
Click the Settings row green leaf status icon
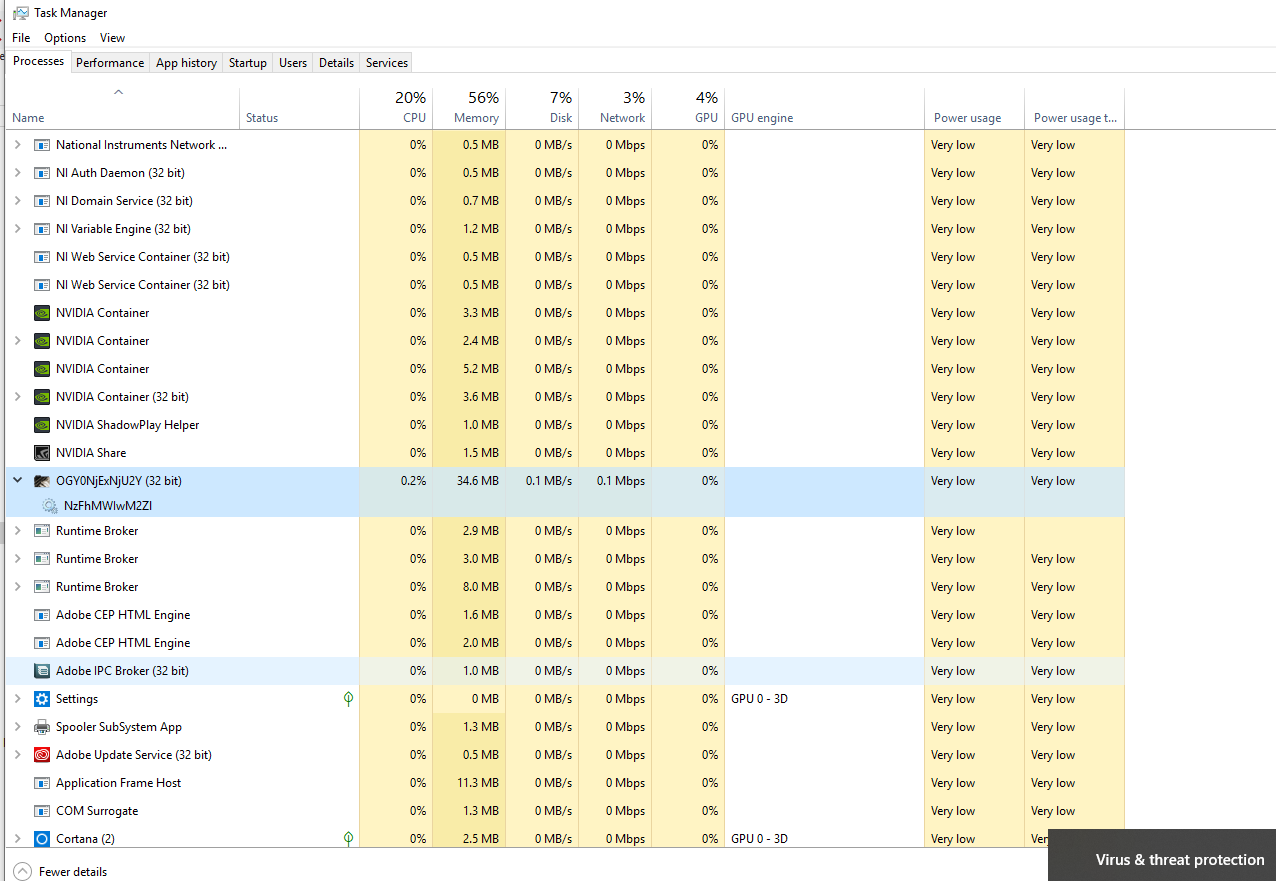point(348,699)
